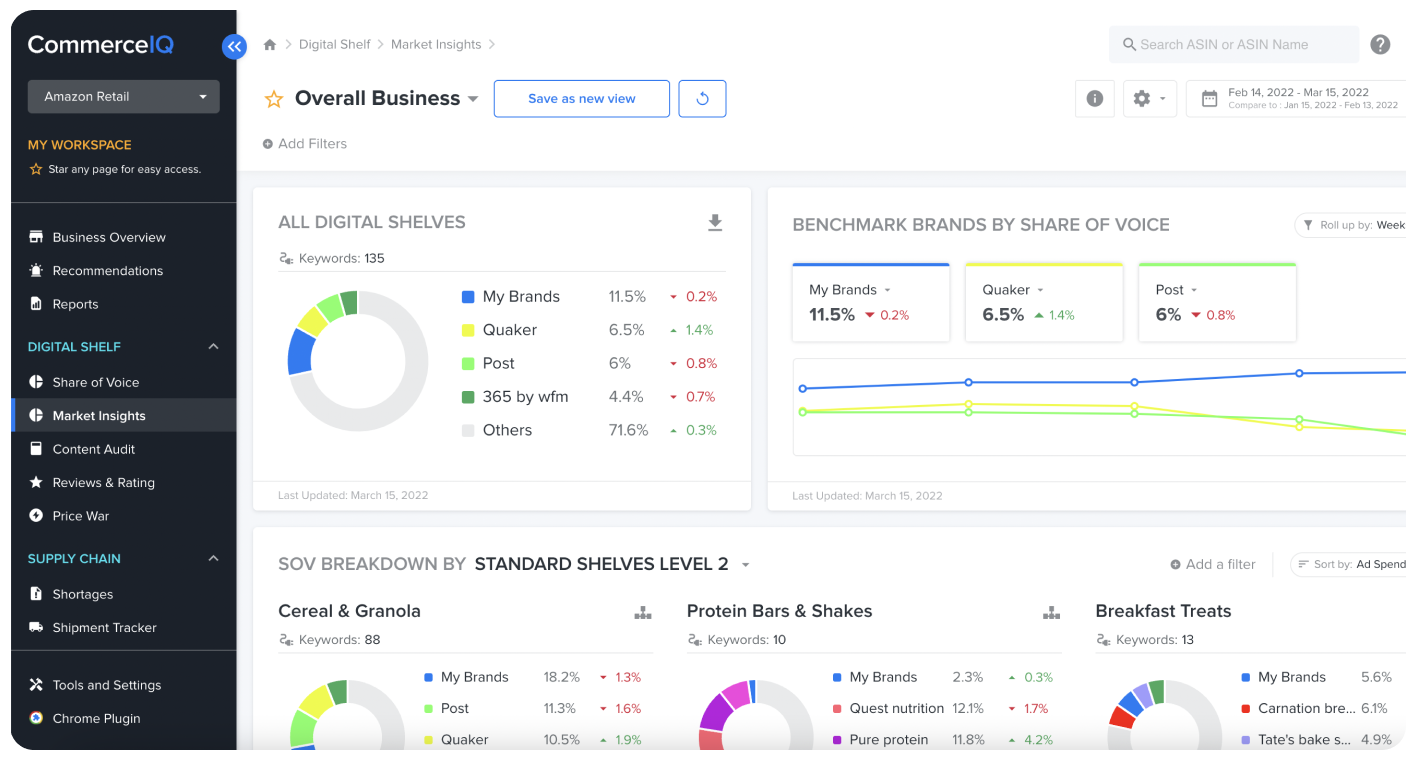Open the Sort by Ad Spend dropdown
Viewport: 1416px width, 760px height.
pyautogui.click(x=1350, y=565)
